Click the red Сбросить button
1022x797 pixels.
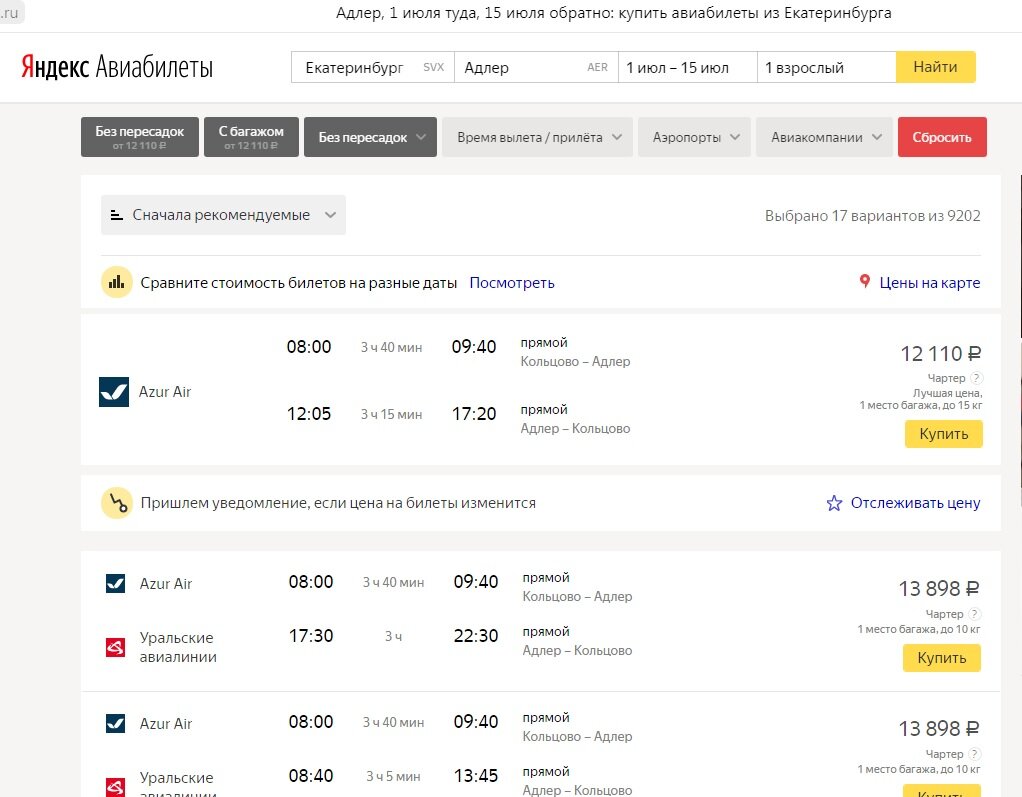(942, 137)
